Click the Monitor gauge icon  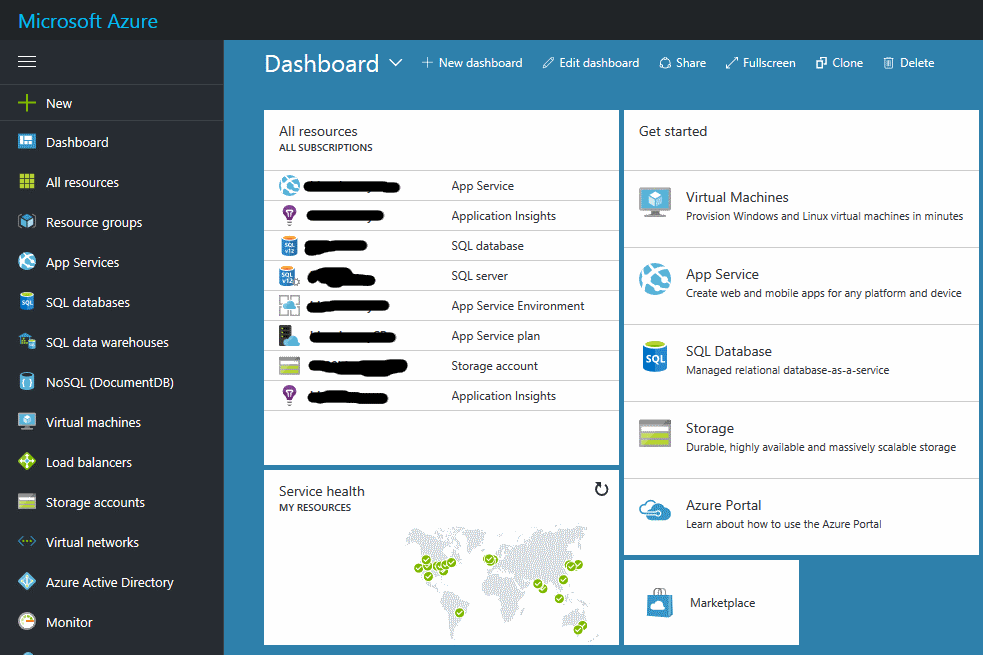(x=27, y=621)
